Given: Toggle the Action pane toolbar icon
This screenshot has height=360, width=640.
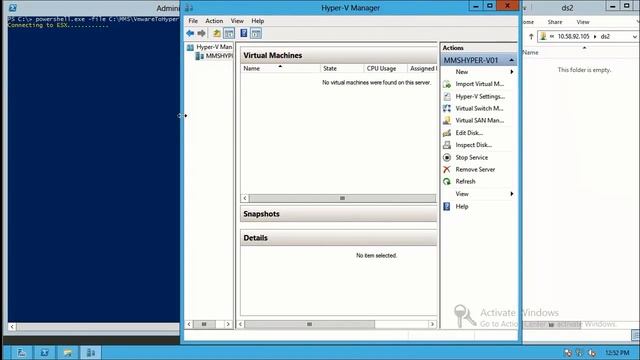Looking at the screenshot, I should pos(256,33).
